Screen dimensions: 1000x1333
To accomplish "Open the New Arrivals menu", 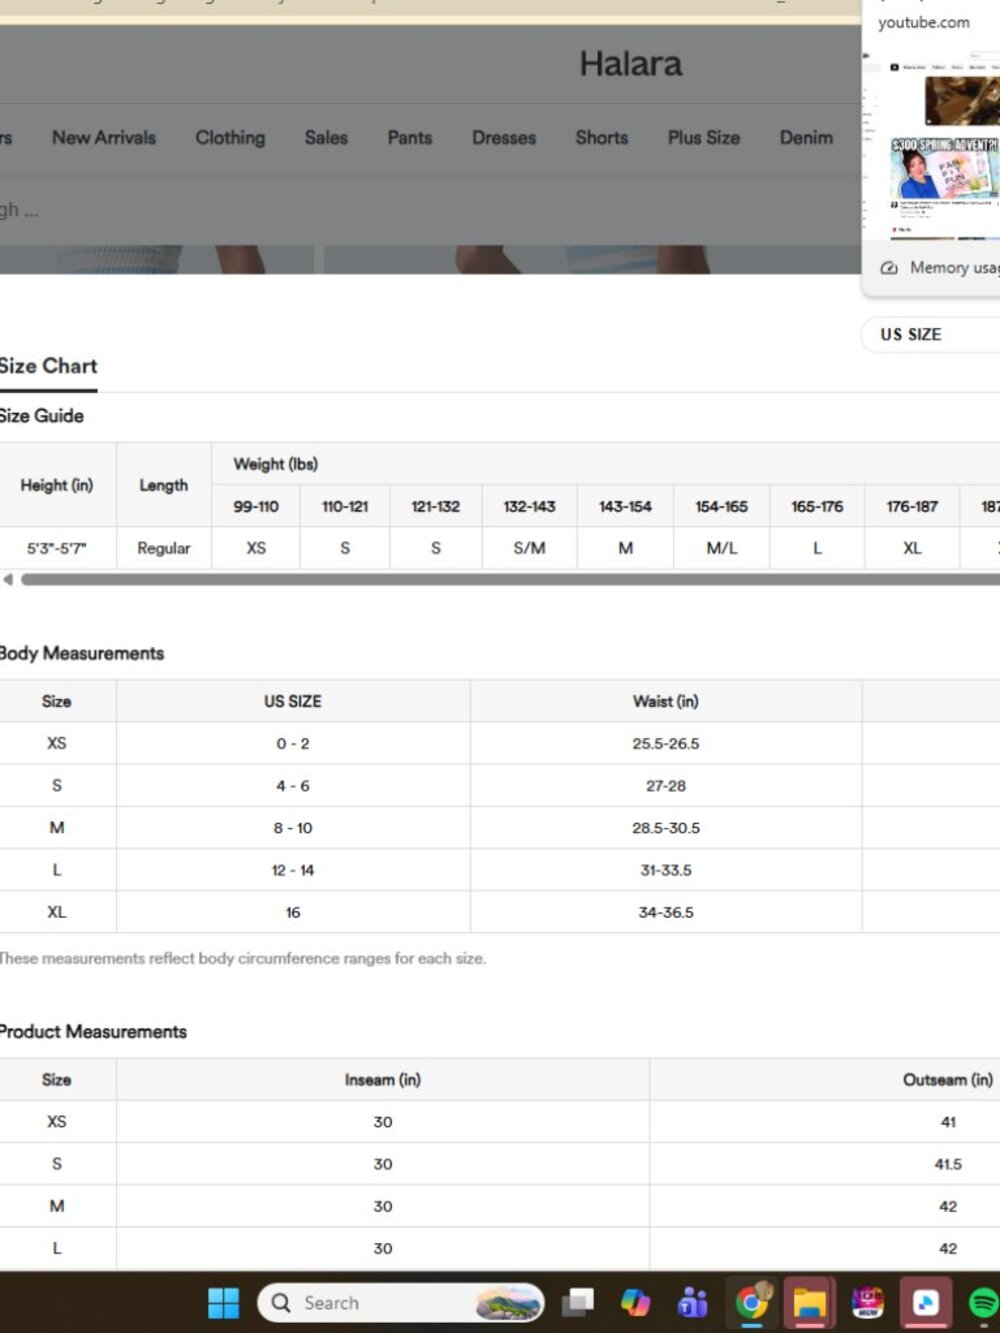I will [x=104, y=138].
